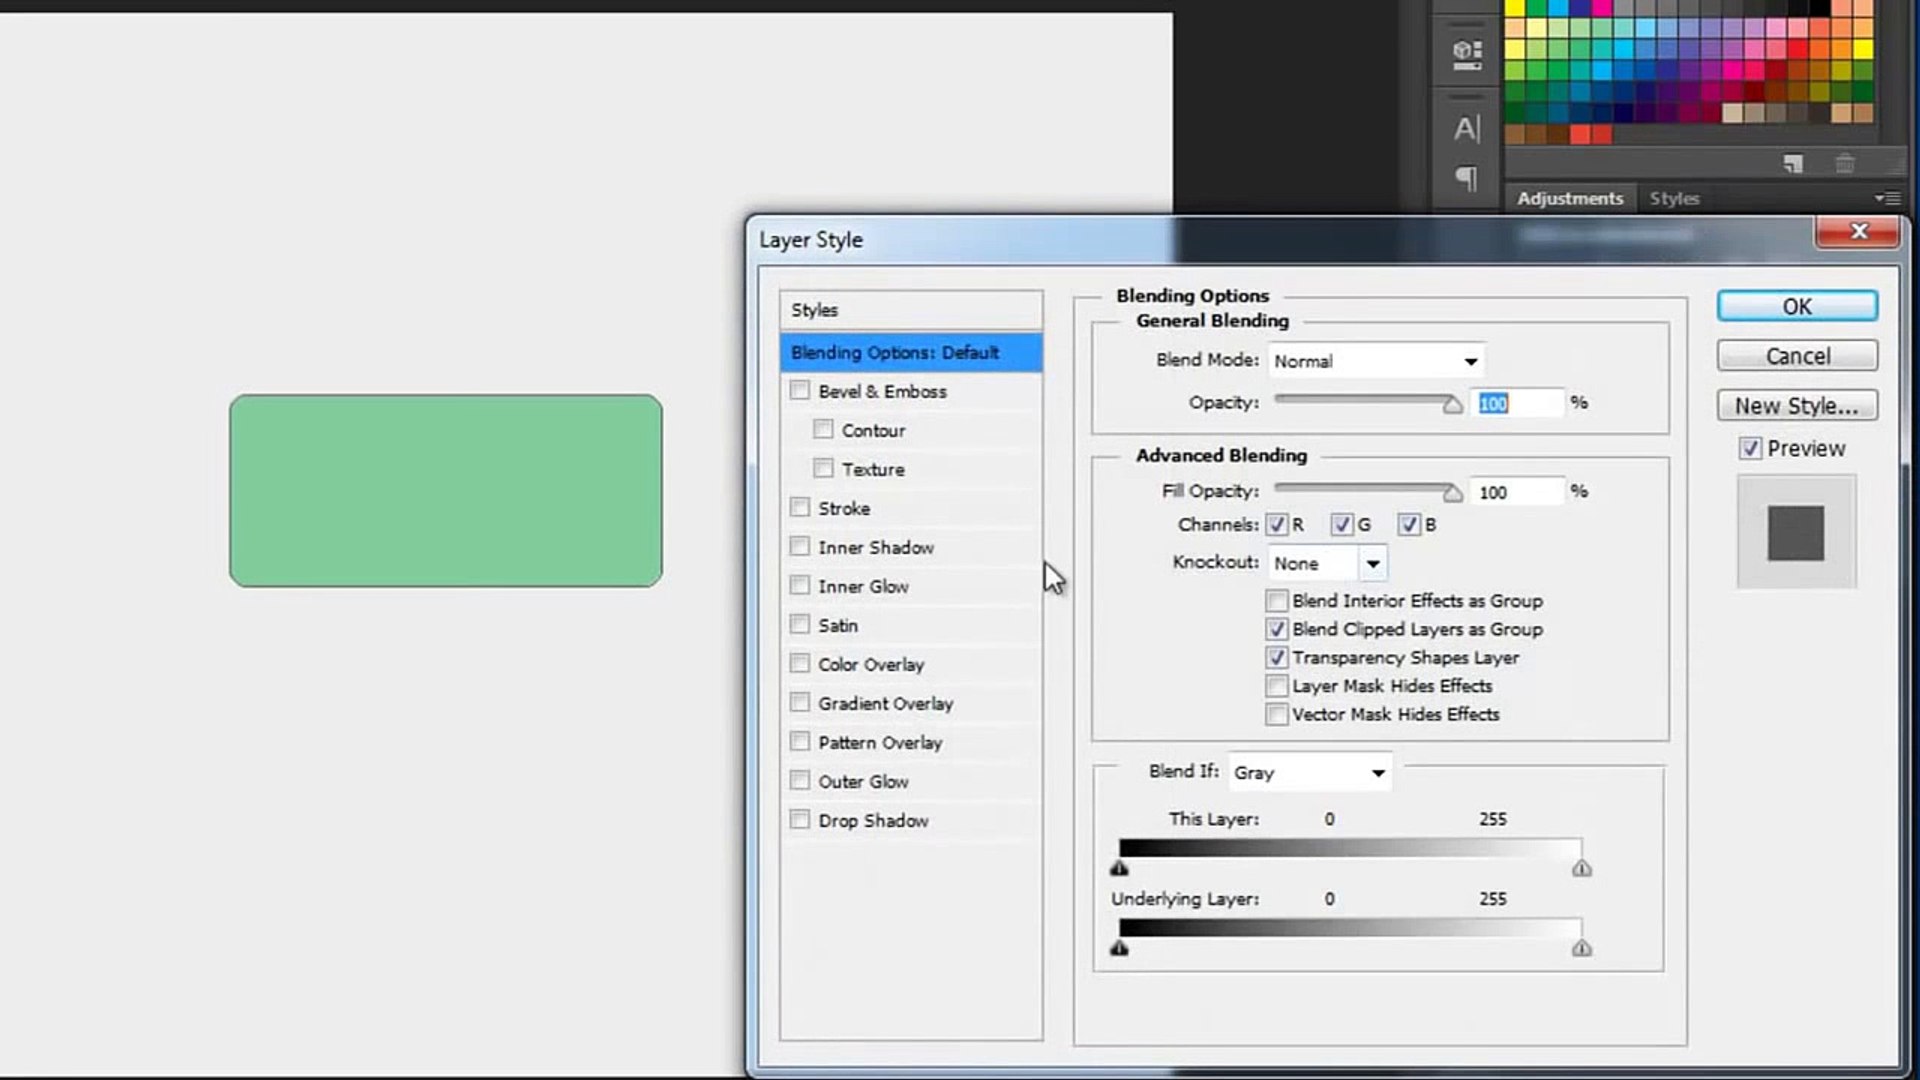Open the Character panel icon
The image size is (1920, 1080).
tap(1467, 129)
